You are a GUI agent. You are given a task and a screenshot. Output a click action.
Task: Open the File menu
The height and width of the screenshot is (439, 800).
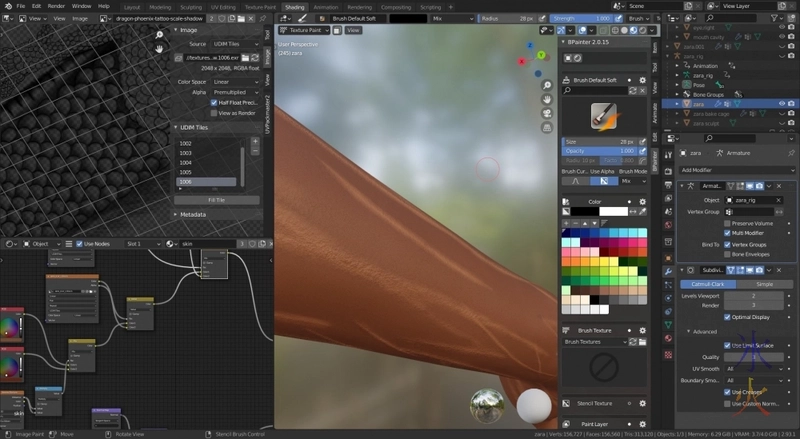coord(20,6)
